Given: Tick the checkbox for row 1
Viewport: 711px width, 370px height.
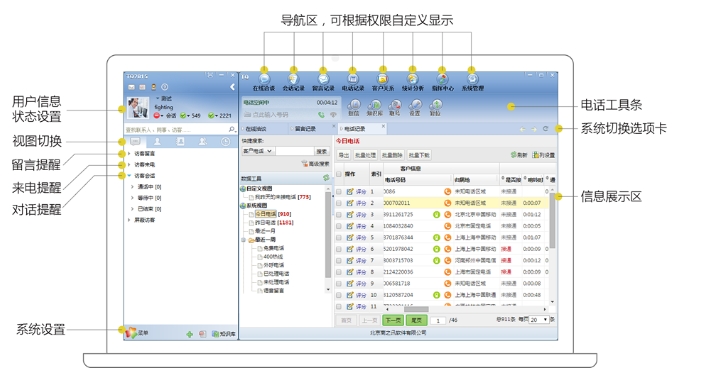Looking at the screenshot, I should 339,192.
